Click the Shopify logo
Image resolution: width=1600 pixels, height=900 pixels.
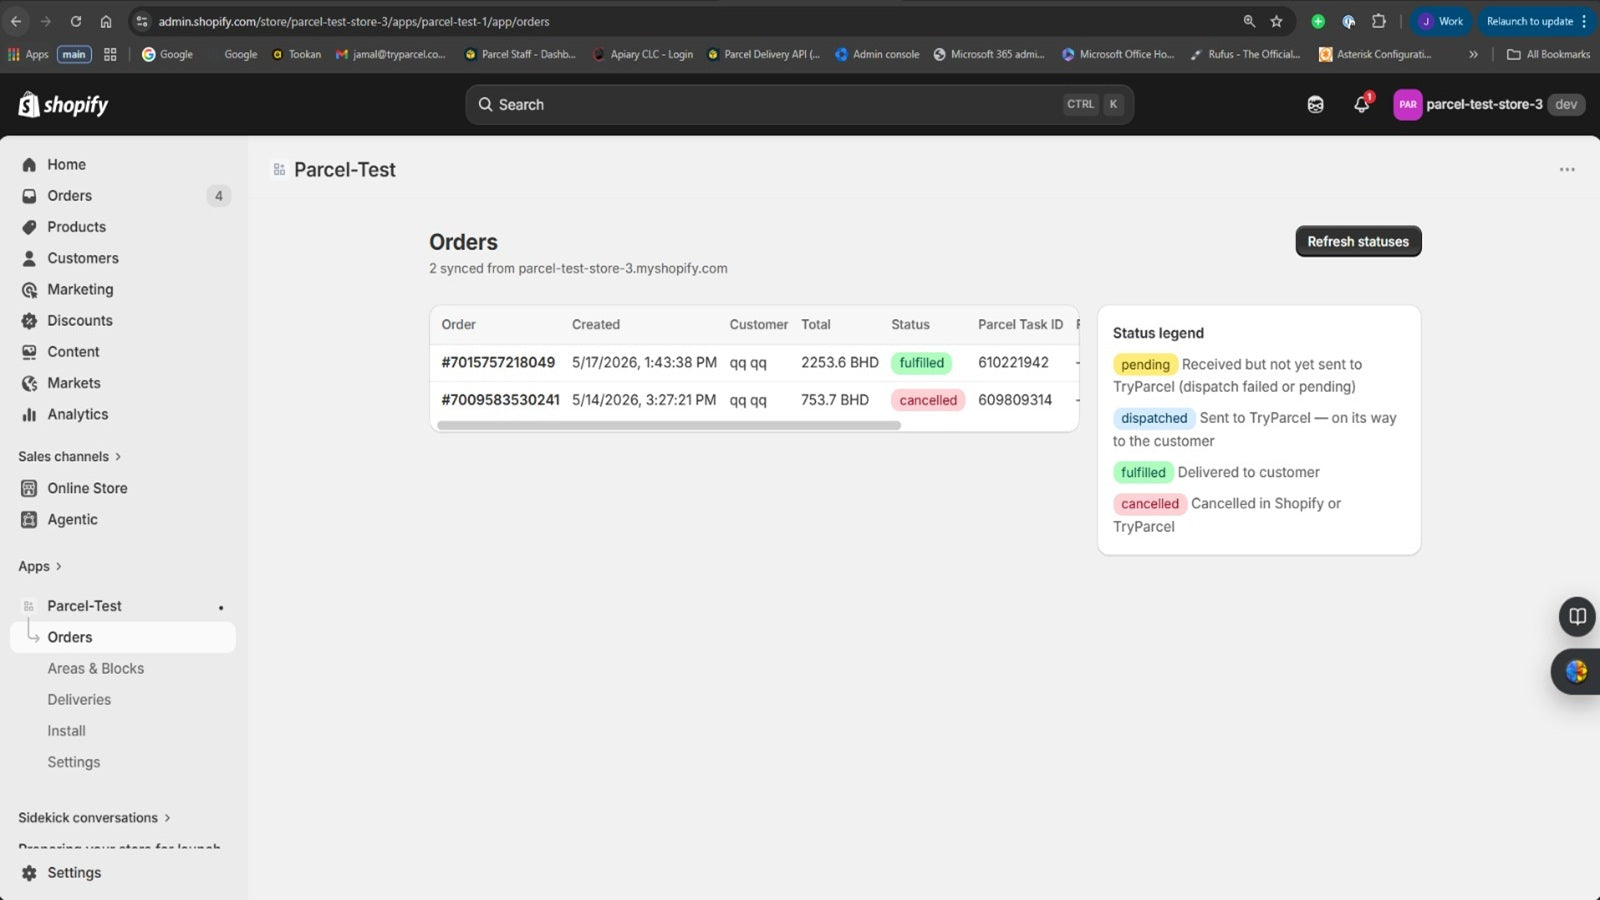[63, 104]
